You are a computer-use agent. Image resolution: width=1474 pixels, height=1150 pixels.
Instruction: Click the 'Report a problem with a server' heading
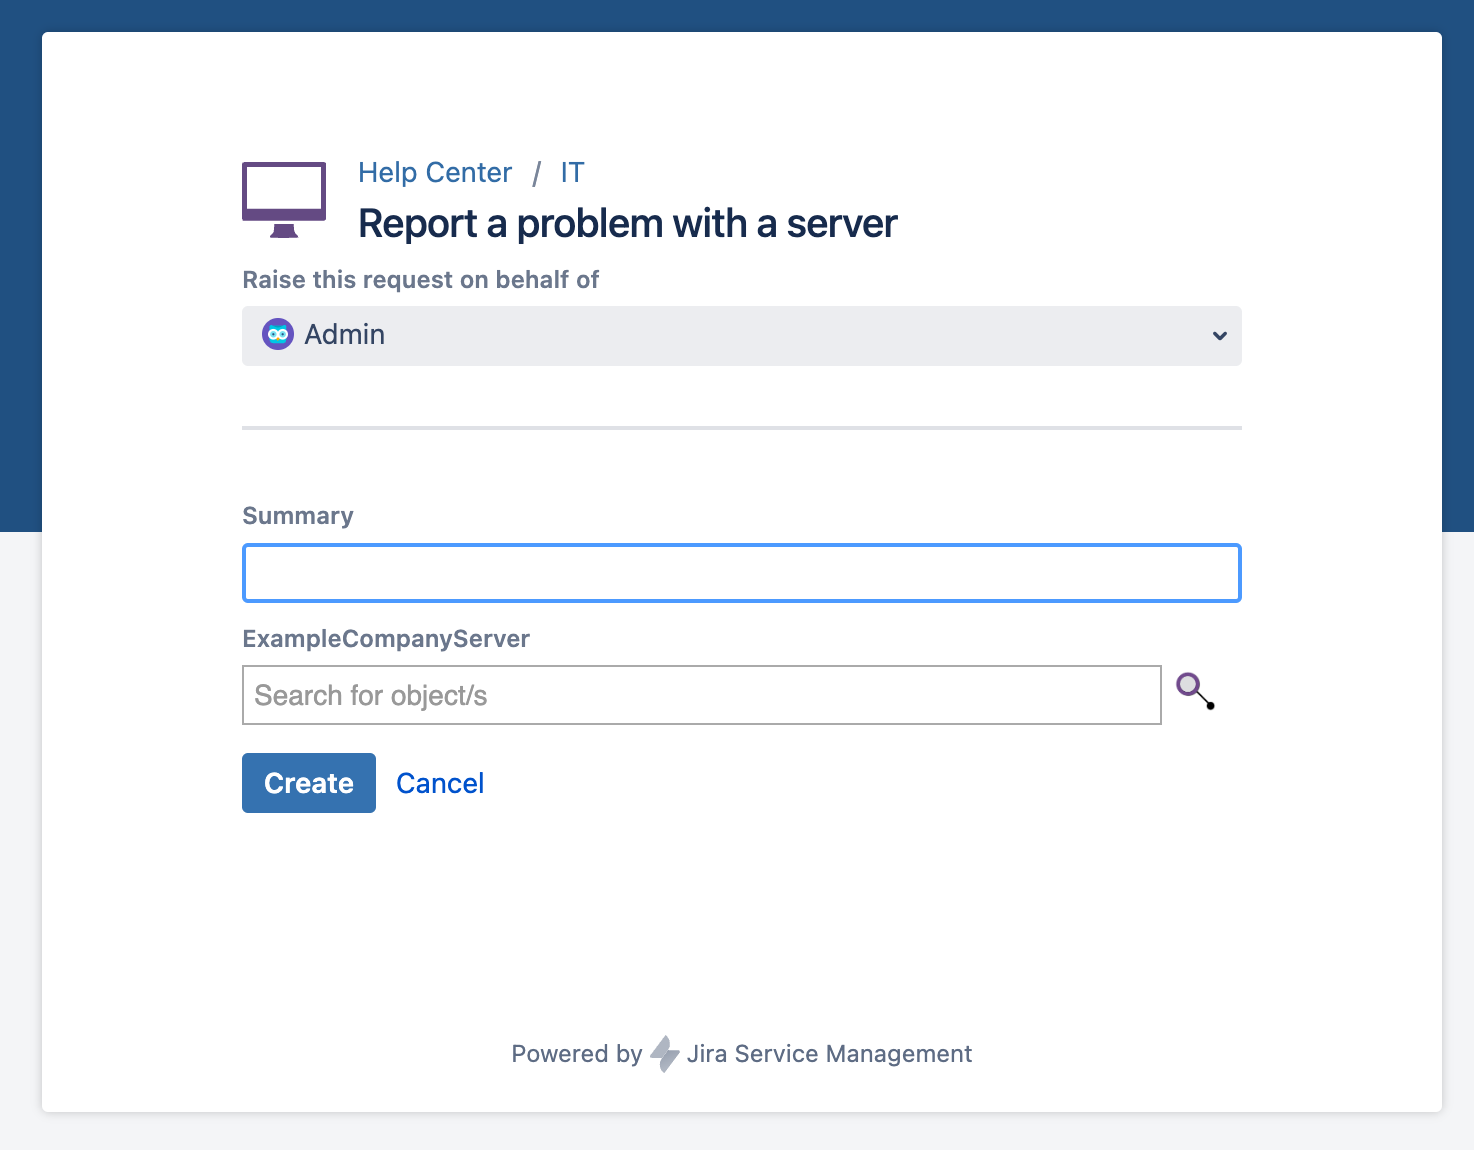[628, 224]
